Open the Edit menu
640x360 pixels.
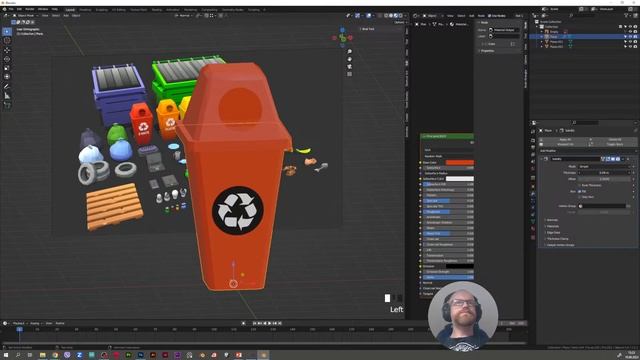click(19, 9)
